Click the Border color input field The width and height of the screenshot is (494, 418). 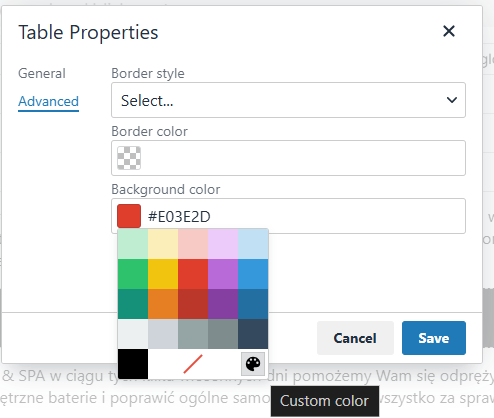[288, 158]
